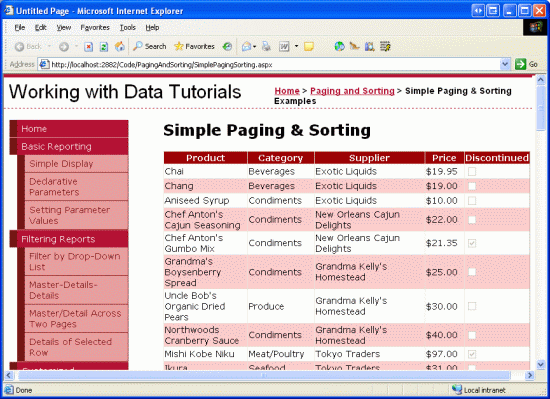Open the Search toolbar button
This screenshot has height=399, width=550.
click(150, 46)
